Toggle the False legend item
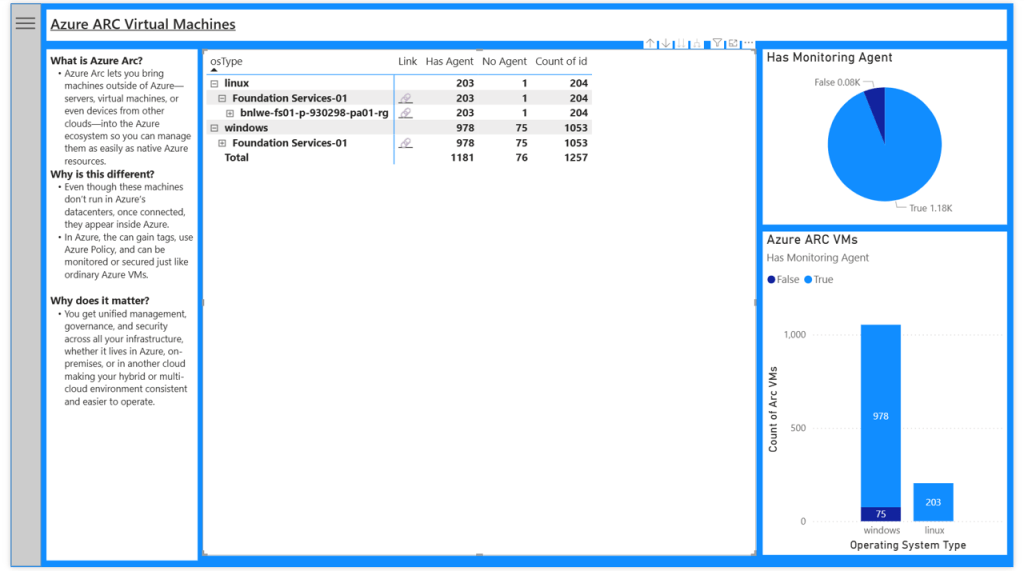The width and height of the screenshot is (1024, 571). tap(783, 280)
